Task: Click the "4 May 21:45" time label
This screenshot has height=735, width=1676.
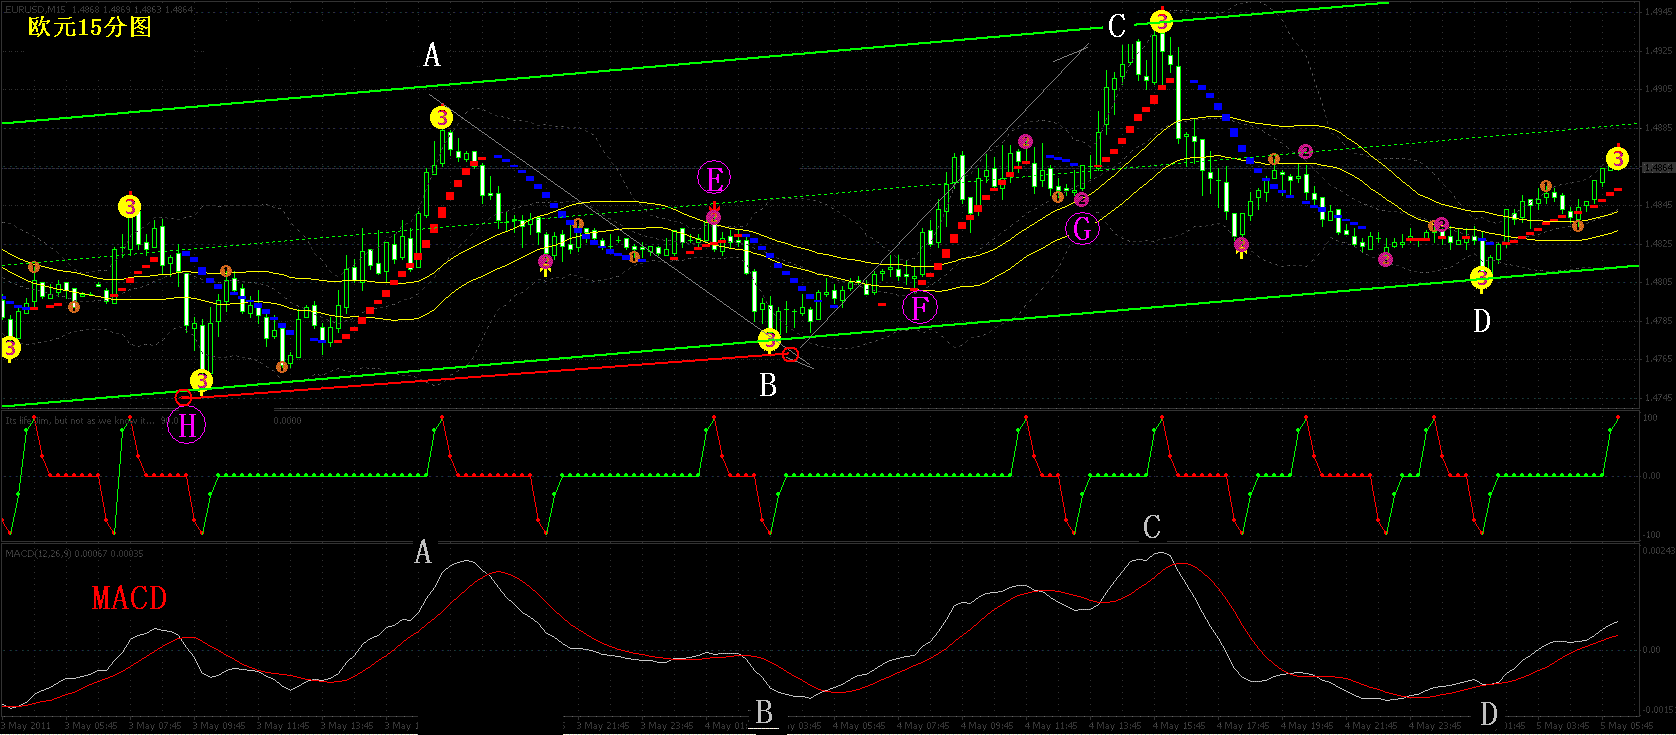Action: (x=1371, y=726)
